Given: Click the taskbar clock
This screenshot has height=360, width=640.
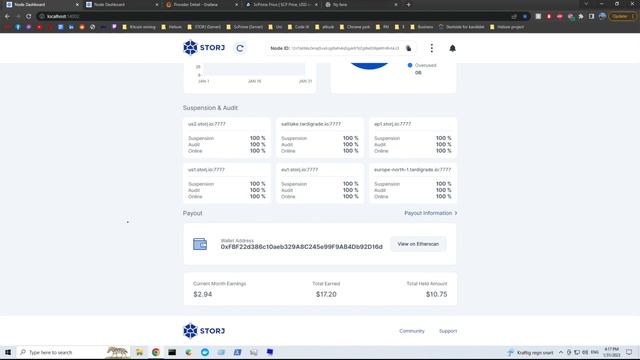Looking at the screenshot, I should coord(611,352).
